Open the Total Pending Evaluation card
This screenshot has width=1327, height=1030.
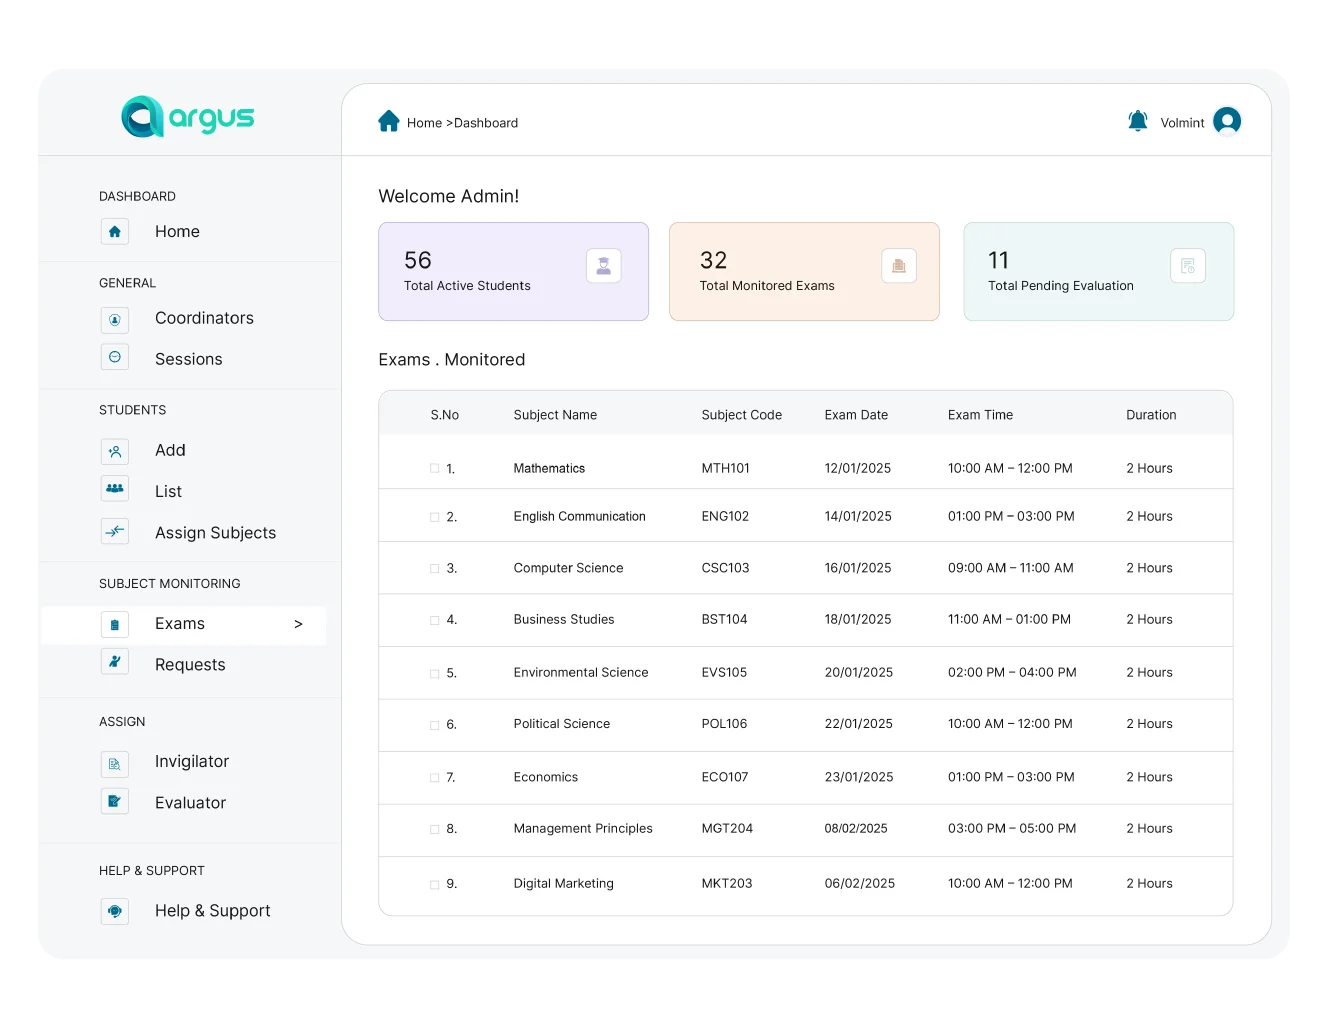coord(1098,271)
